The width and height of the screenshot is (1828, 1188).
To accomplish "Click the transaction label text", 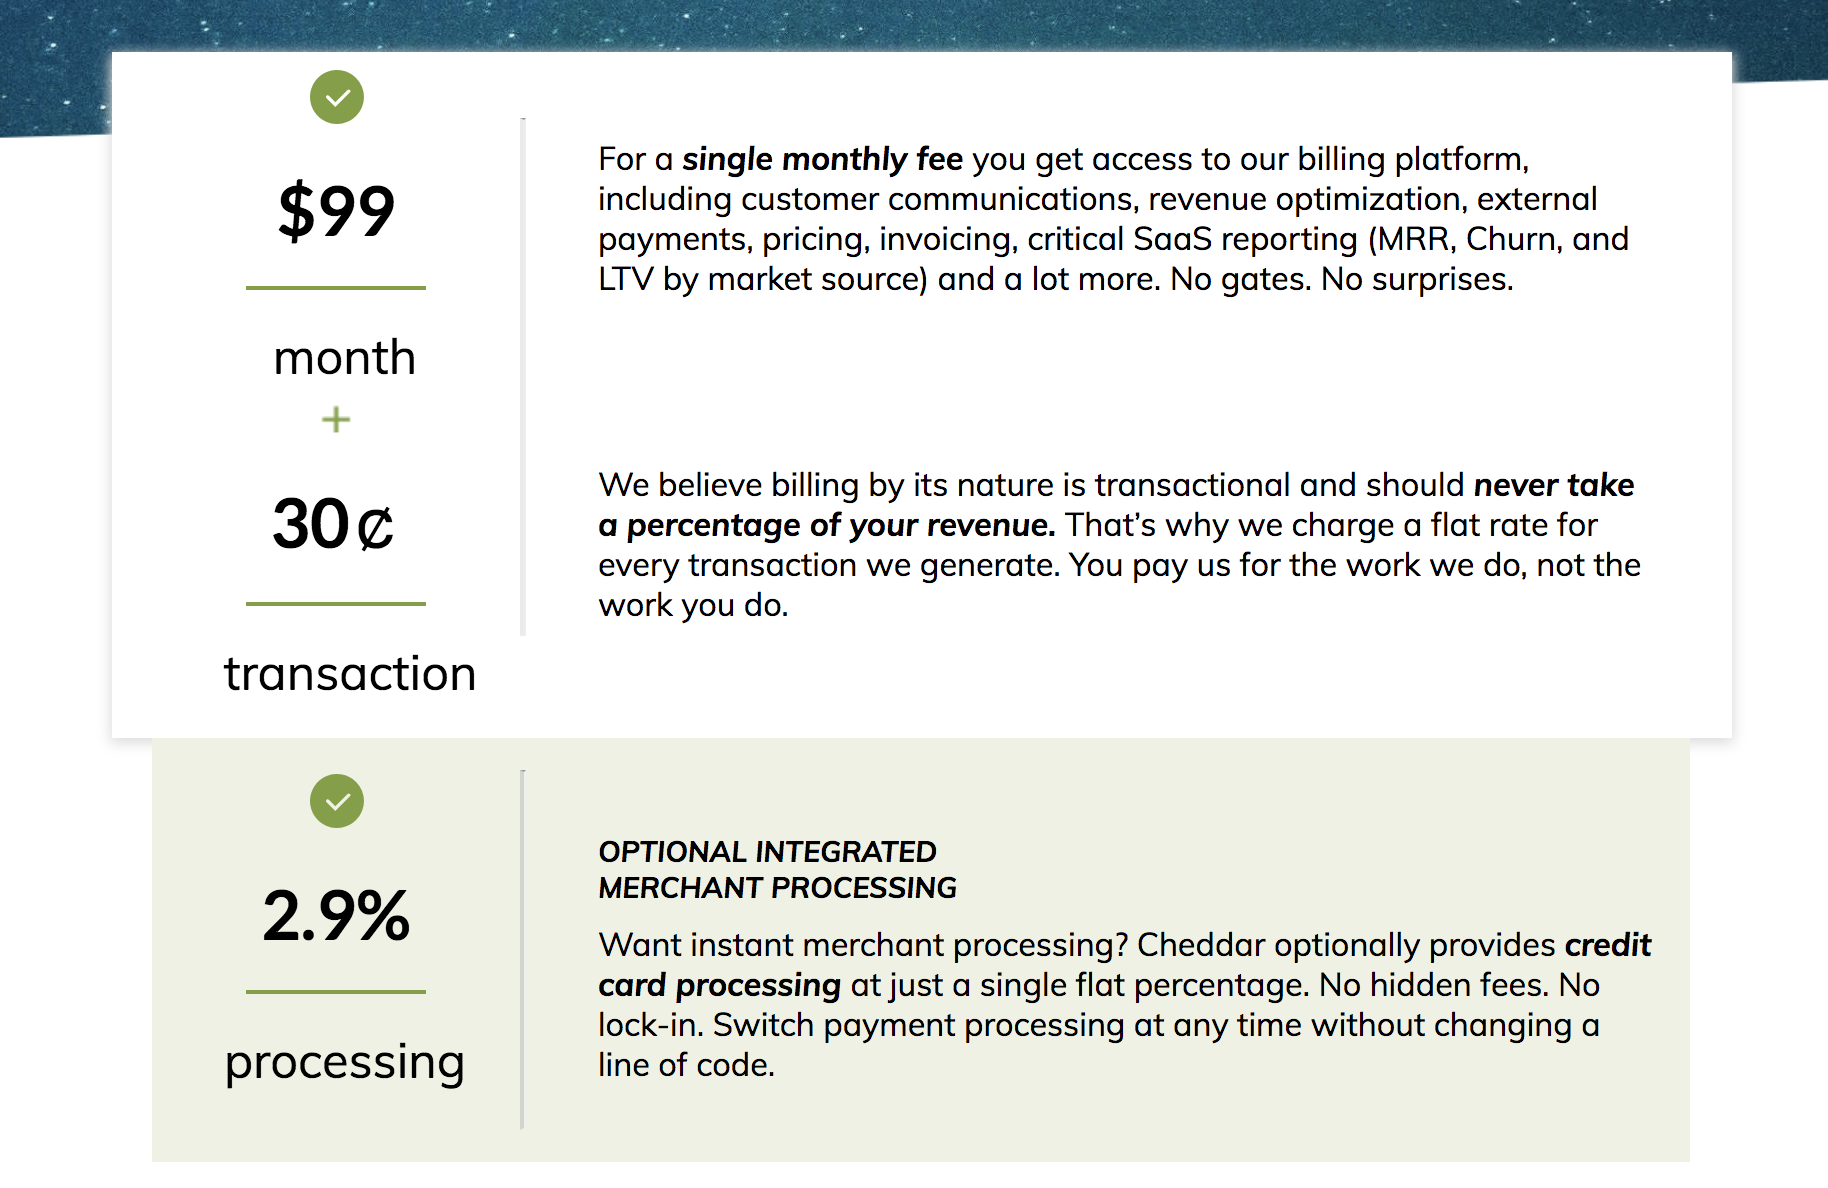I will [x=350, y=674].
